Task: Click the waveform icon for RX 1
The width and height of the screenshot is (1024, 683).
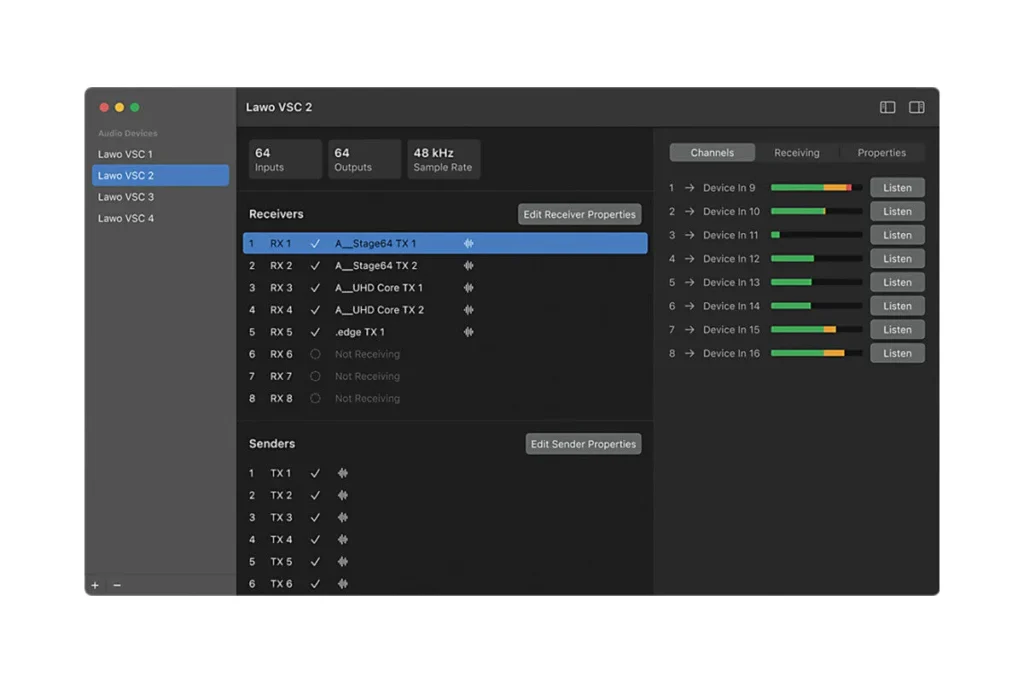Action: tap(468, 244)
